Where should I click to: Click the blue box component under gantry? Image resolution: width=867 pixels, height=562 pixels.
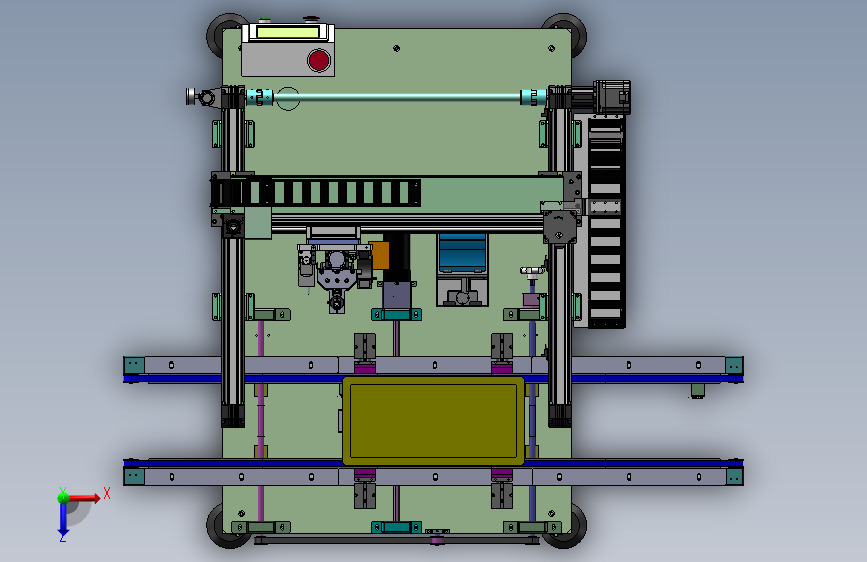pyautogui.click(x=462, y=253)
